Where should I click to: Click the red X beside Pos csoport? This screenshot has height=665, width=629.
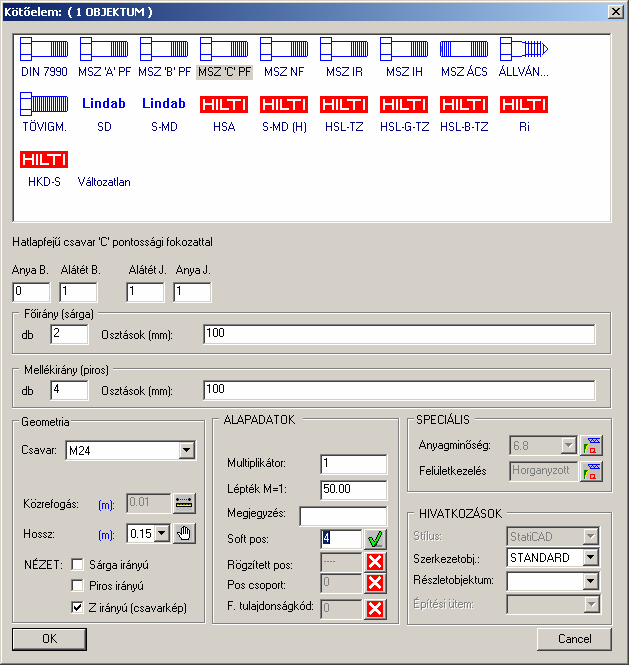point(375,583)
